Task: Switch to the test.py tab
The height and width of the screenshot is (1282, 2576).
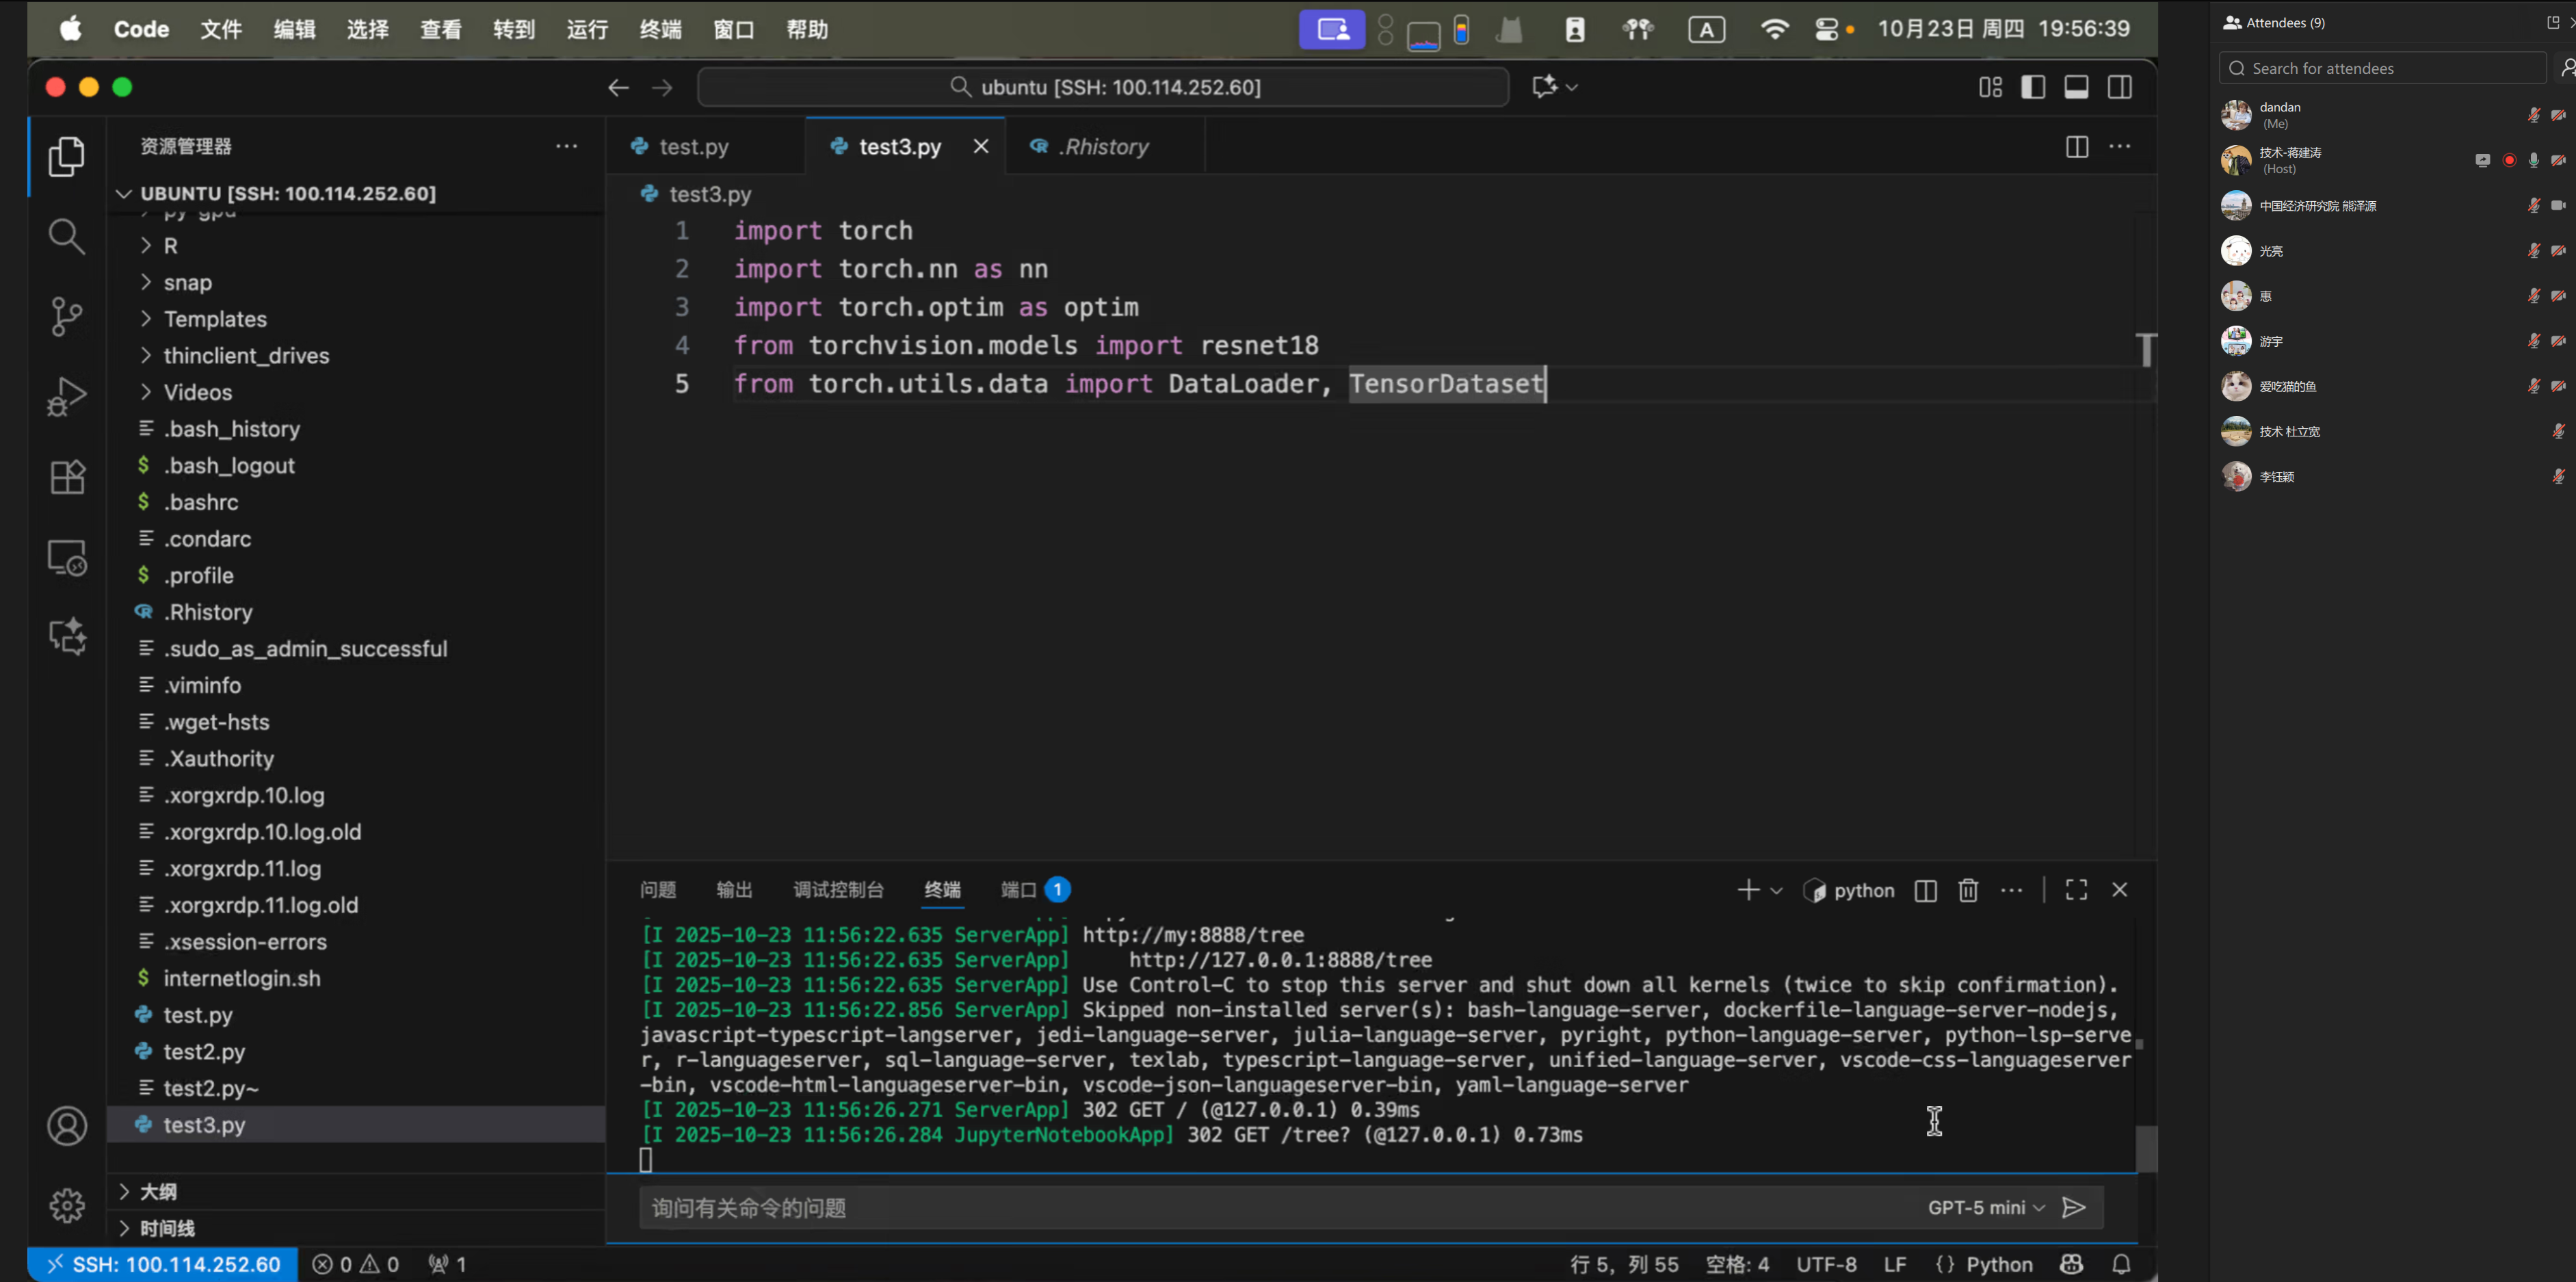Action: [693, 147]
